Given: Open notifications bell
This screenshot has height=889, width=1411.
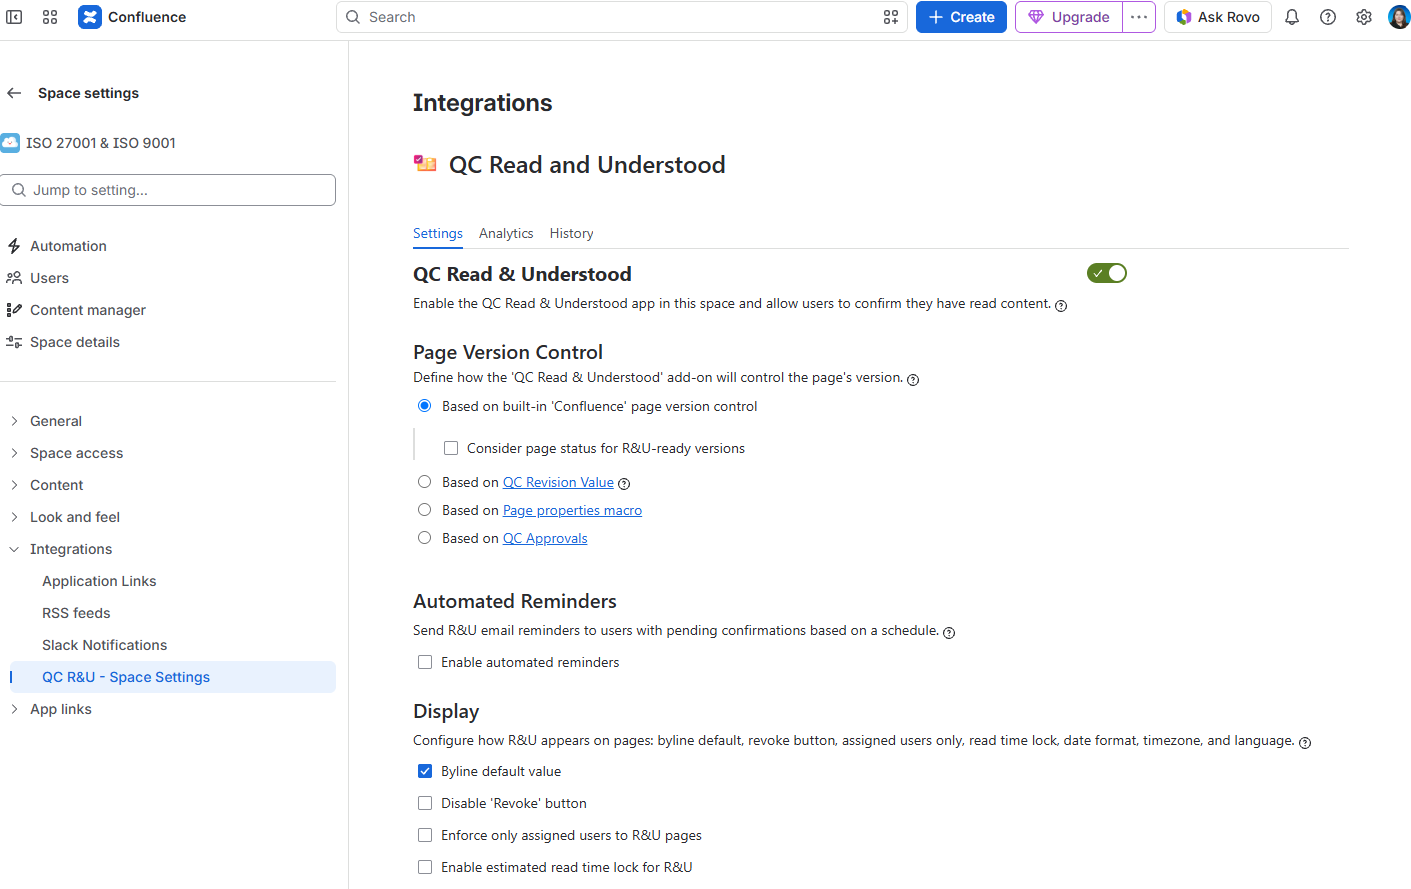Looking at the screenshot, I should click(x=1292, y=17).
